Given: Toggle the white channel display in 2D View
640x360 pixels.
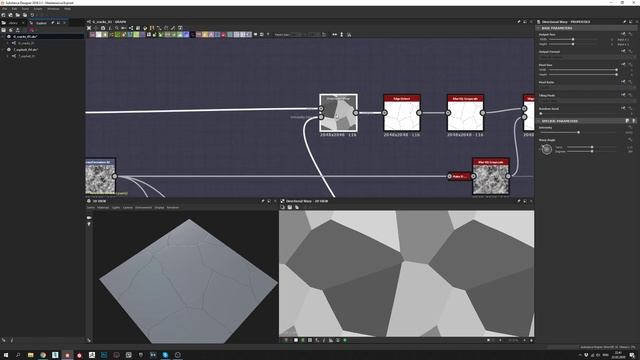Looking at the screenshot, I should pyautogui.click(x=296, y=340).
